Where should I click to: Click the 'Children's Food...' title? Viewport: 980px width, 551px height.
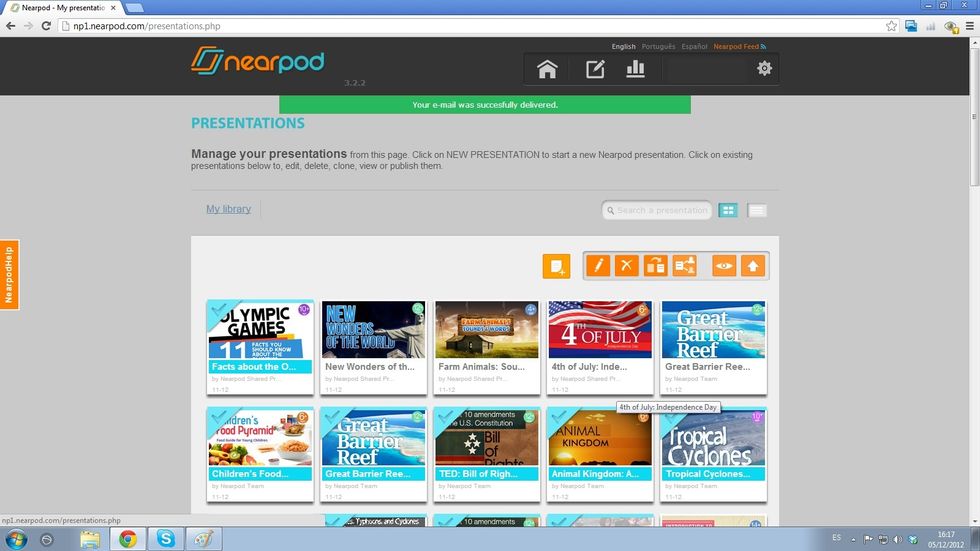point(250,474)
